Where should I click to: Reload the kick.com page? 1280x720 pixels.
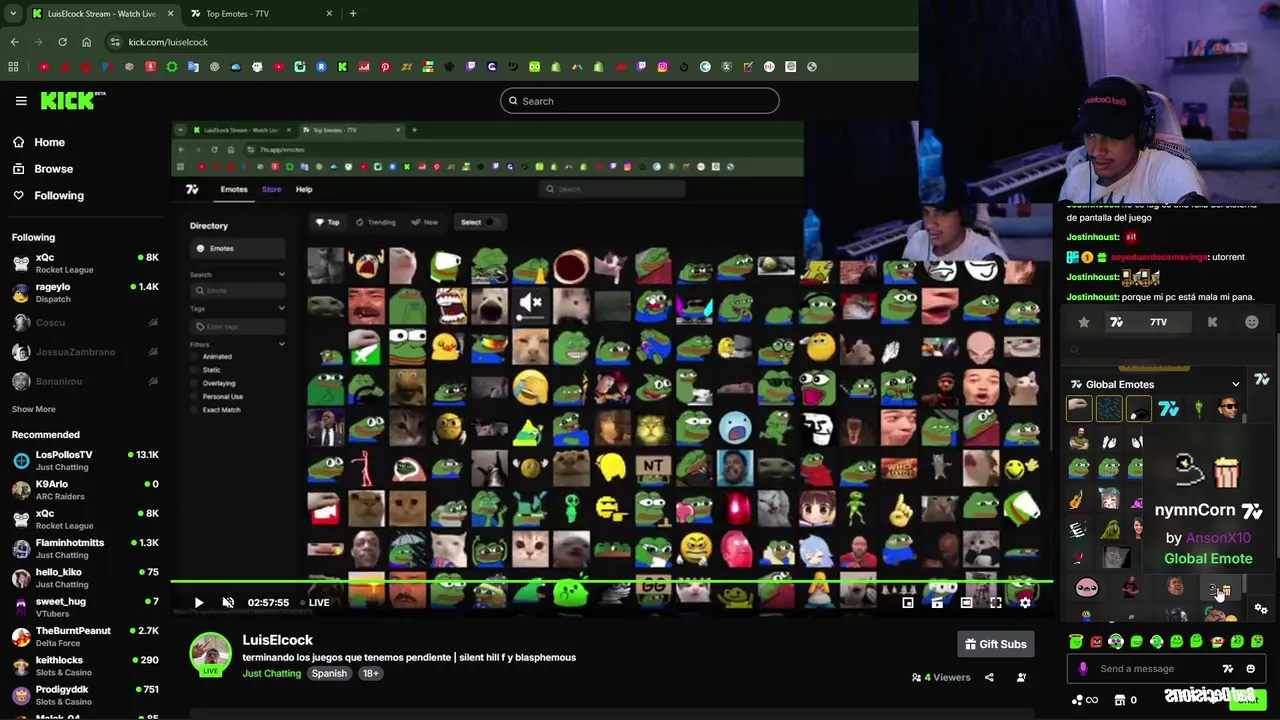(62, 42)
